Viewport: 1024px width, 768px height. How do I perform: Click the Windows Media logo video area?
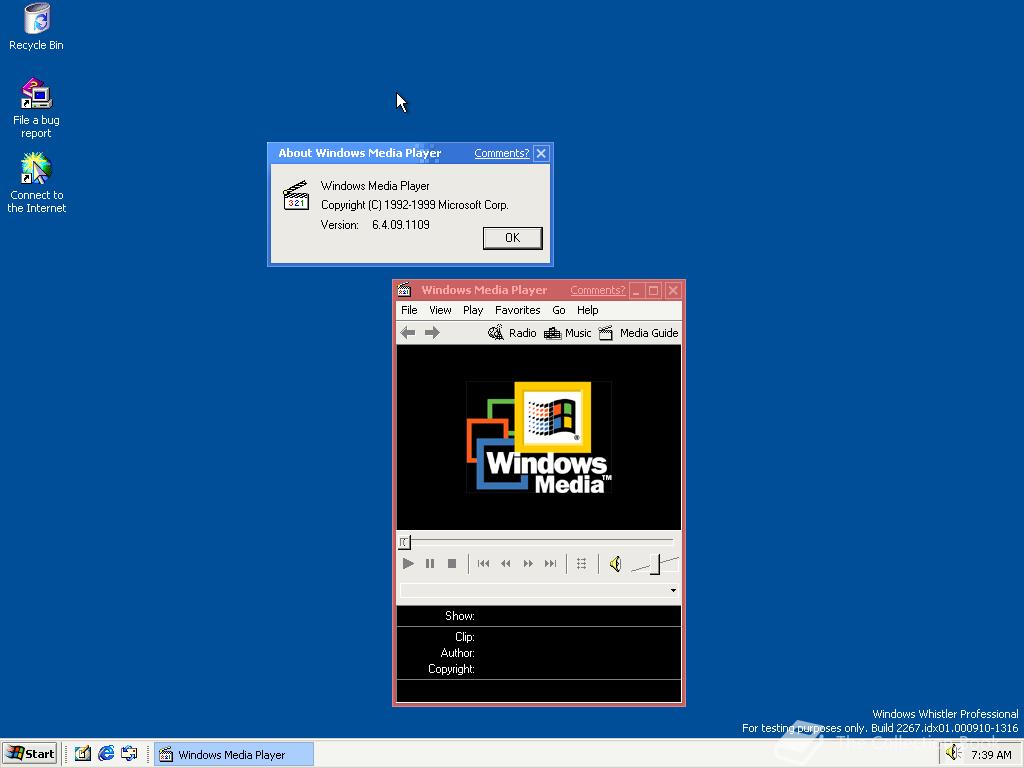point(539,437)
